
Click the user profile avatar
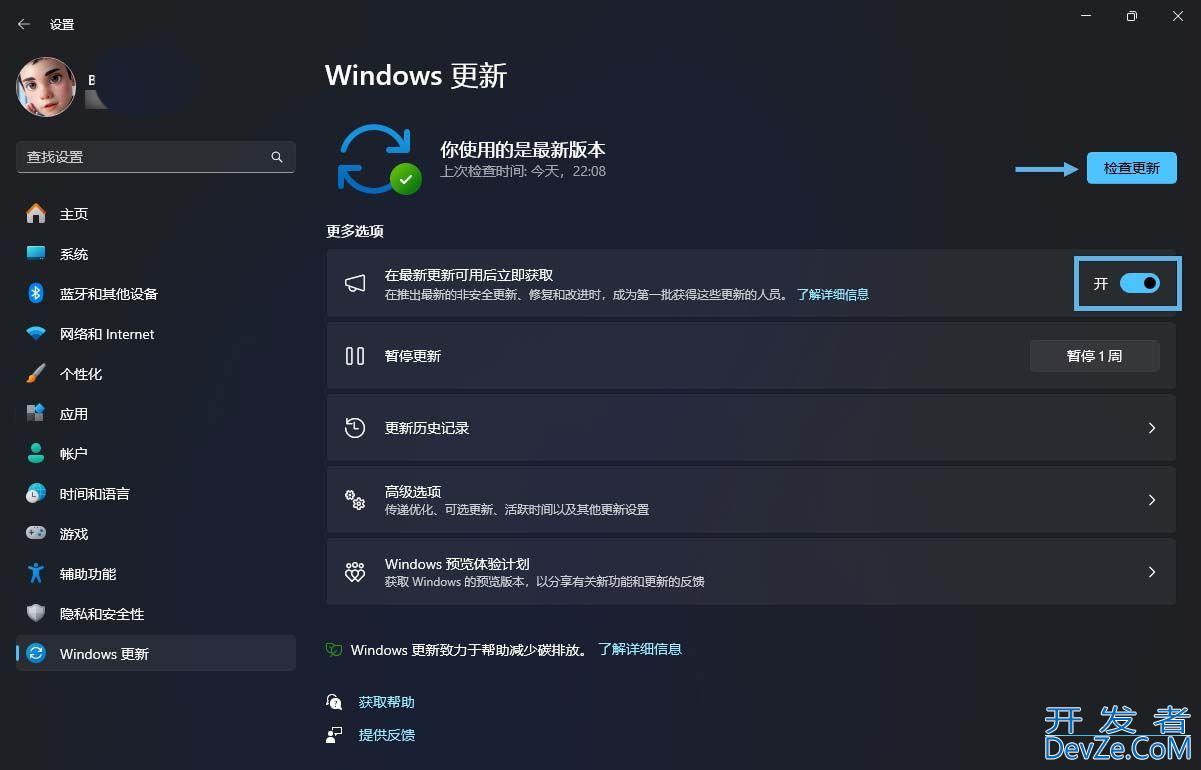coord(46,87)
